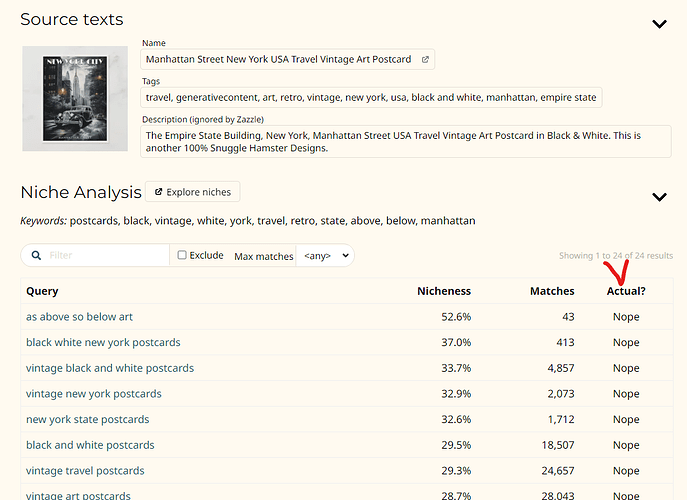
Task: Sort by the Actual? column header
Action: click(626, 291)
